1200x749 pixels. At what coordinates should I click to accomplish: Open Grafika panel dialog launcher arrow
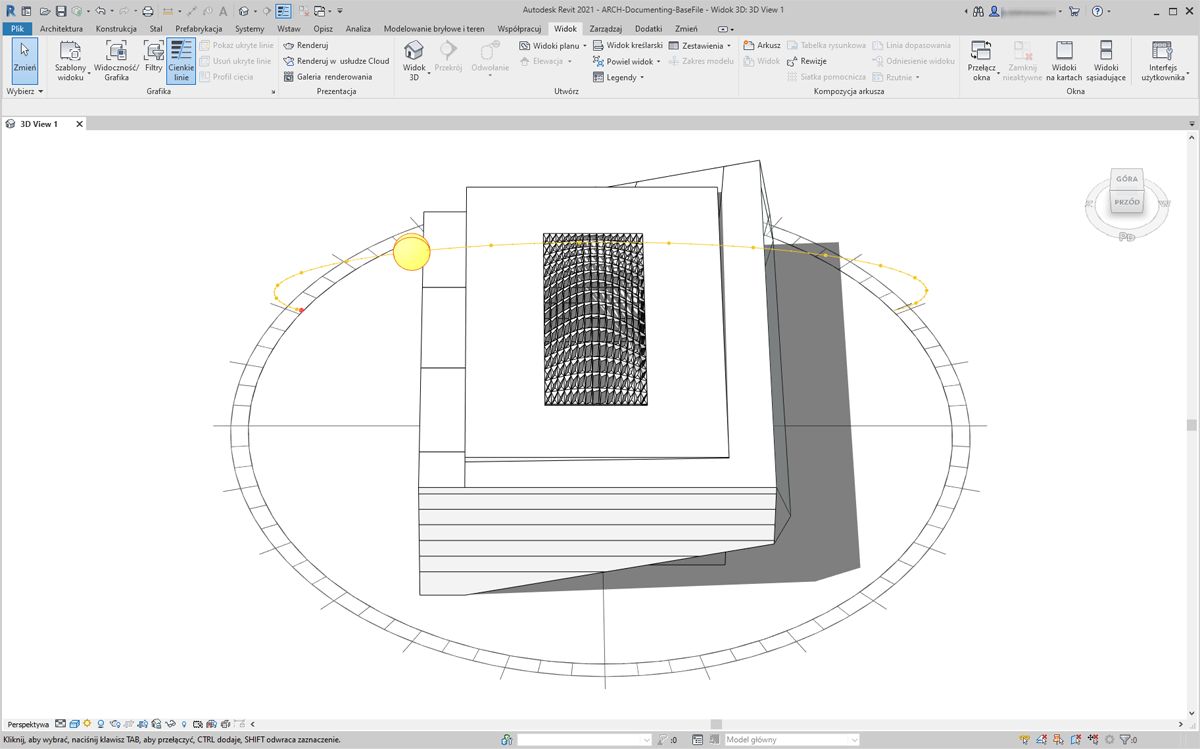click(x=273, y=92)
